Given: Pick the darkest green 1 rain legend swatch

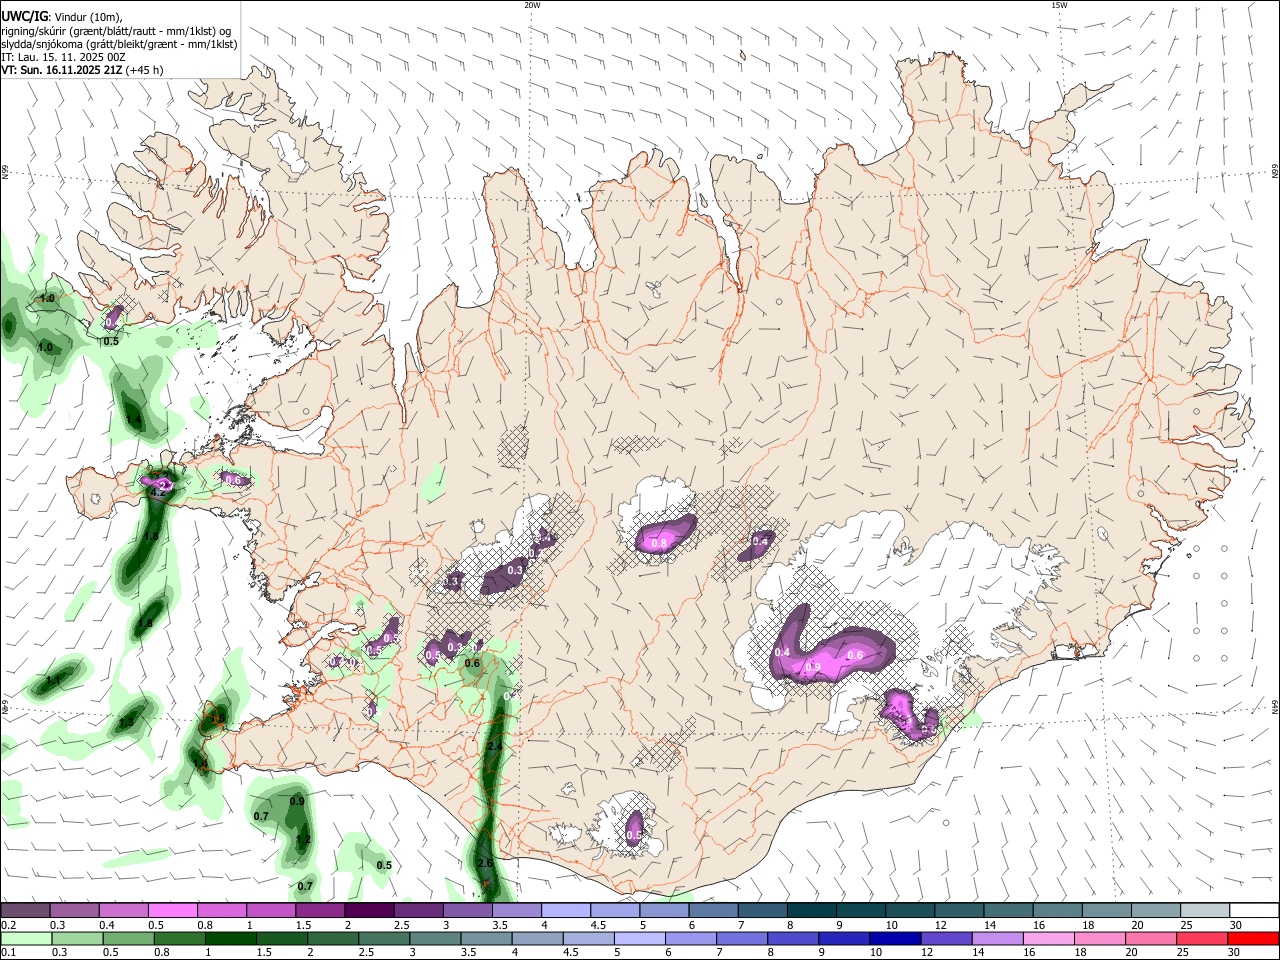Looking at the screenshot, I should coord(231,939).
